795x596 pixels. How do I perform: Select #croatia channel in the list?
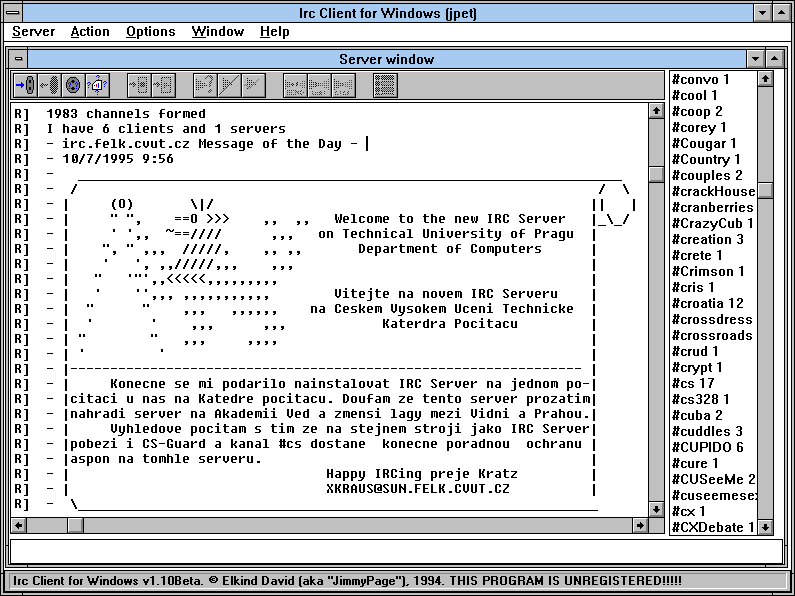pyautogui.click(x=707, y=303)
